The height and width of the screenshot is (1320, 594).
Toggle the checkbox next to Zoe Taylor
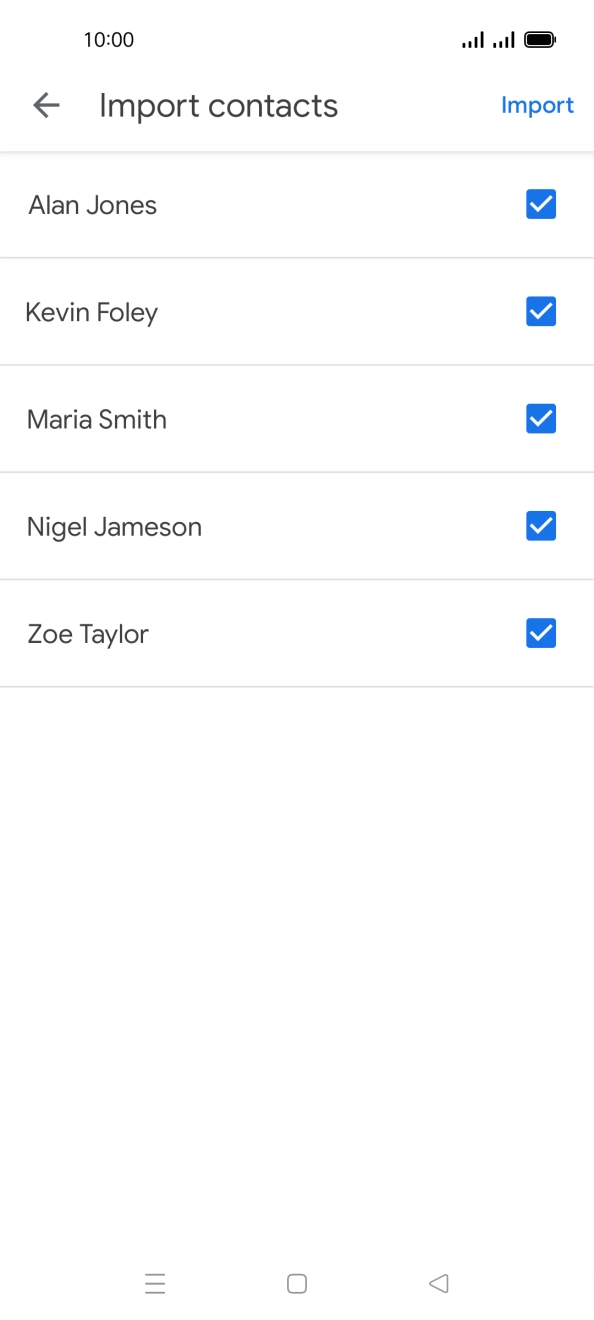click(540, 633)
